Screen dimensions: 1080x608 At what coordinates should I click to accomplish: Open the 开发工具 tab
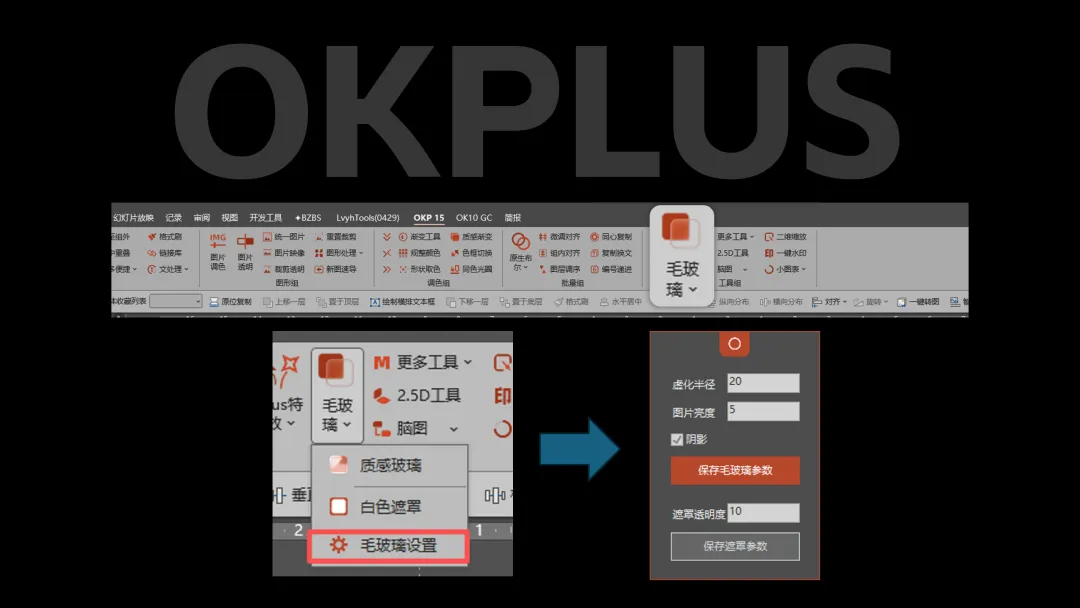pyautogui.click(x=265, y=218)
